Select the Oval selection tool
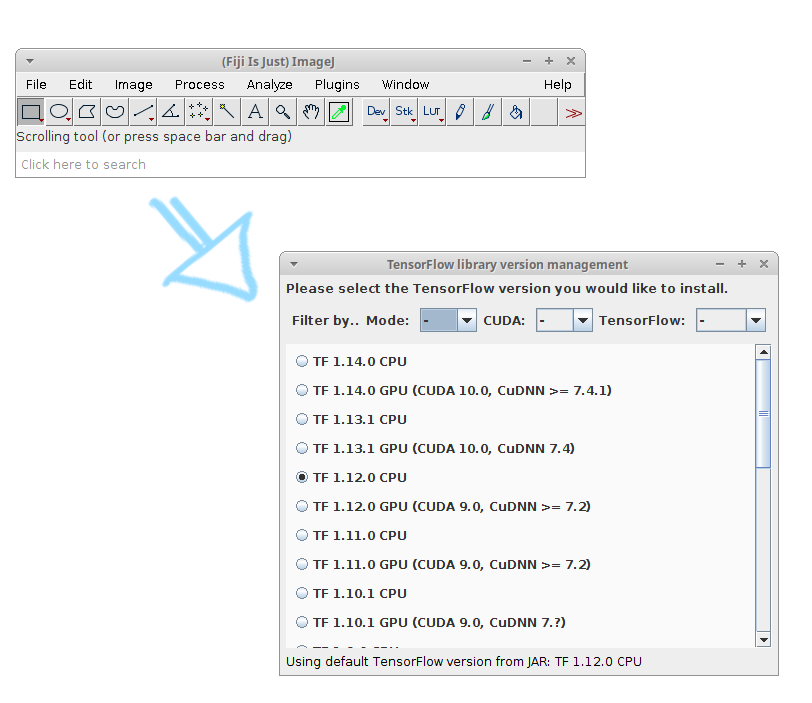 (x=59, y=112)
